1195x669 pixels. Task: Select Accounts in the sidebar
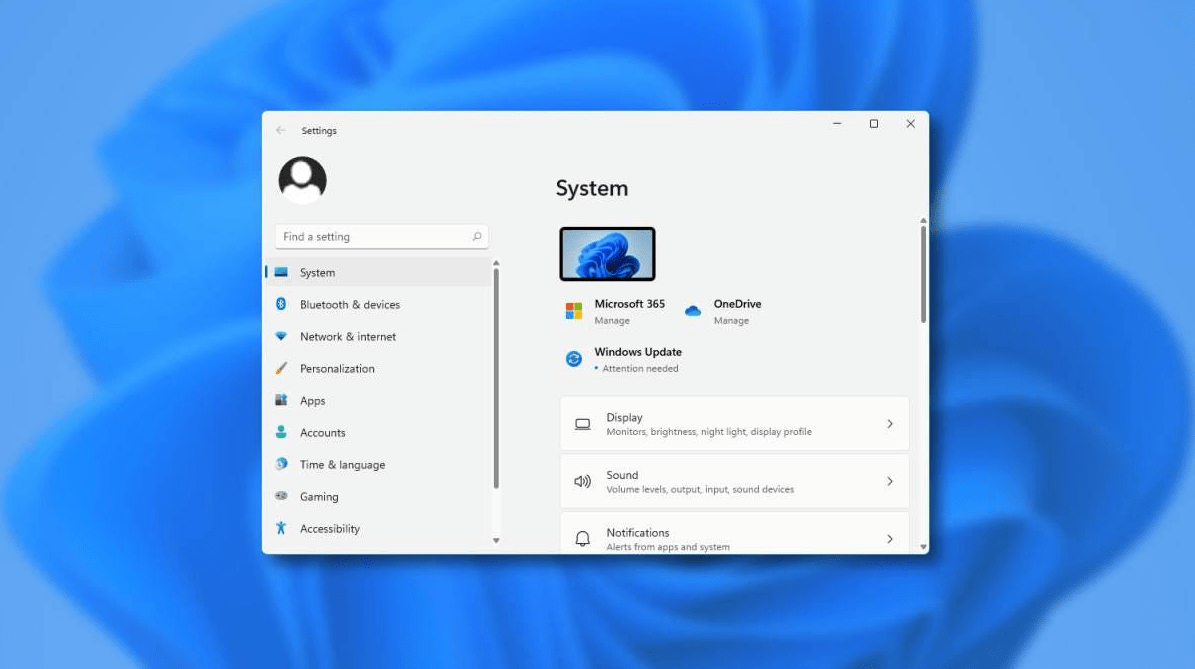point(379,432)
